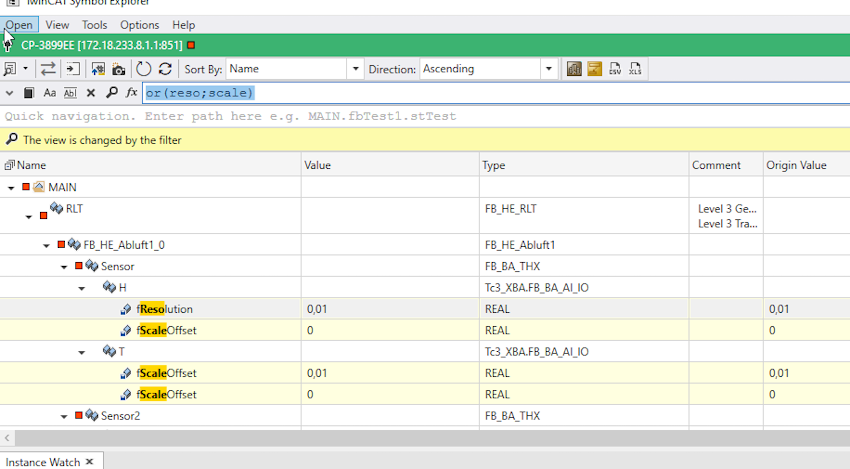Switch to the Instance Watch tab

pos(43,462)
